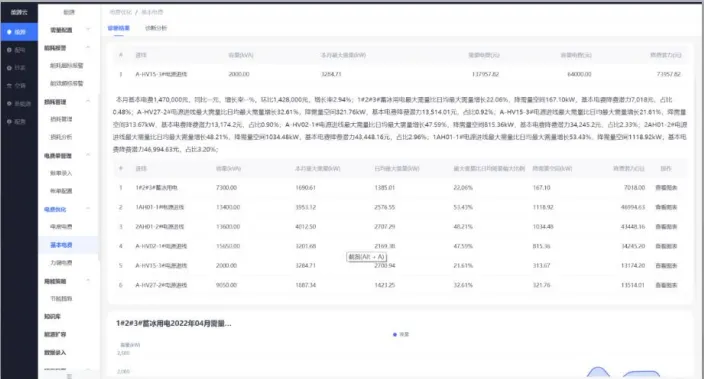Click the breadcrumb's first segment at page top

click(120, 12)
